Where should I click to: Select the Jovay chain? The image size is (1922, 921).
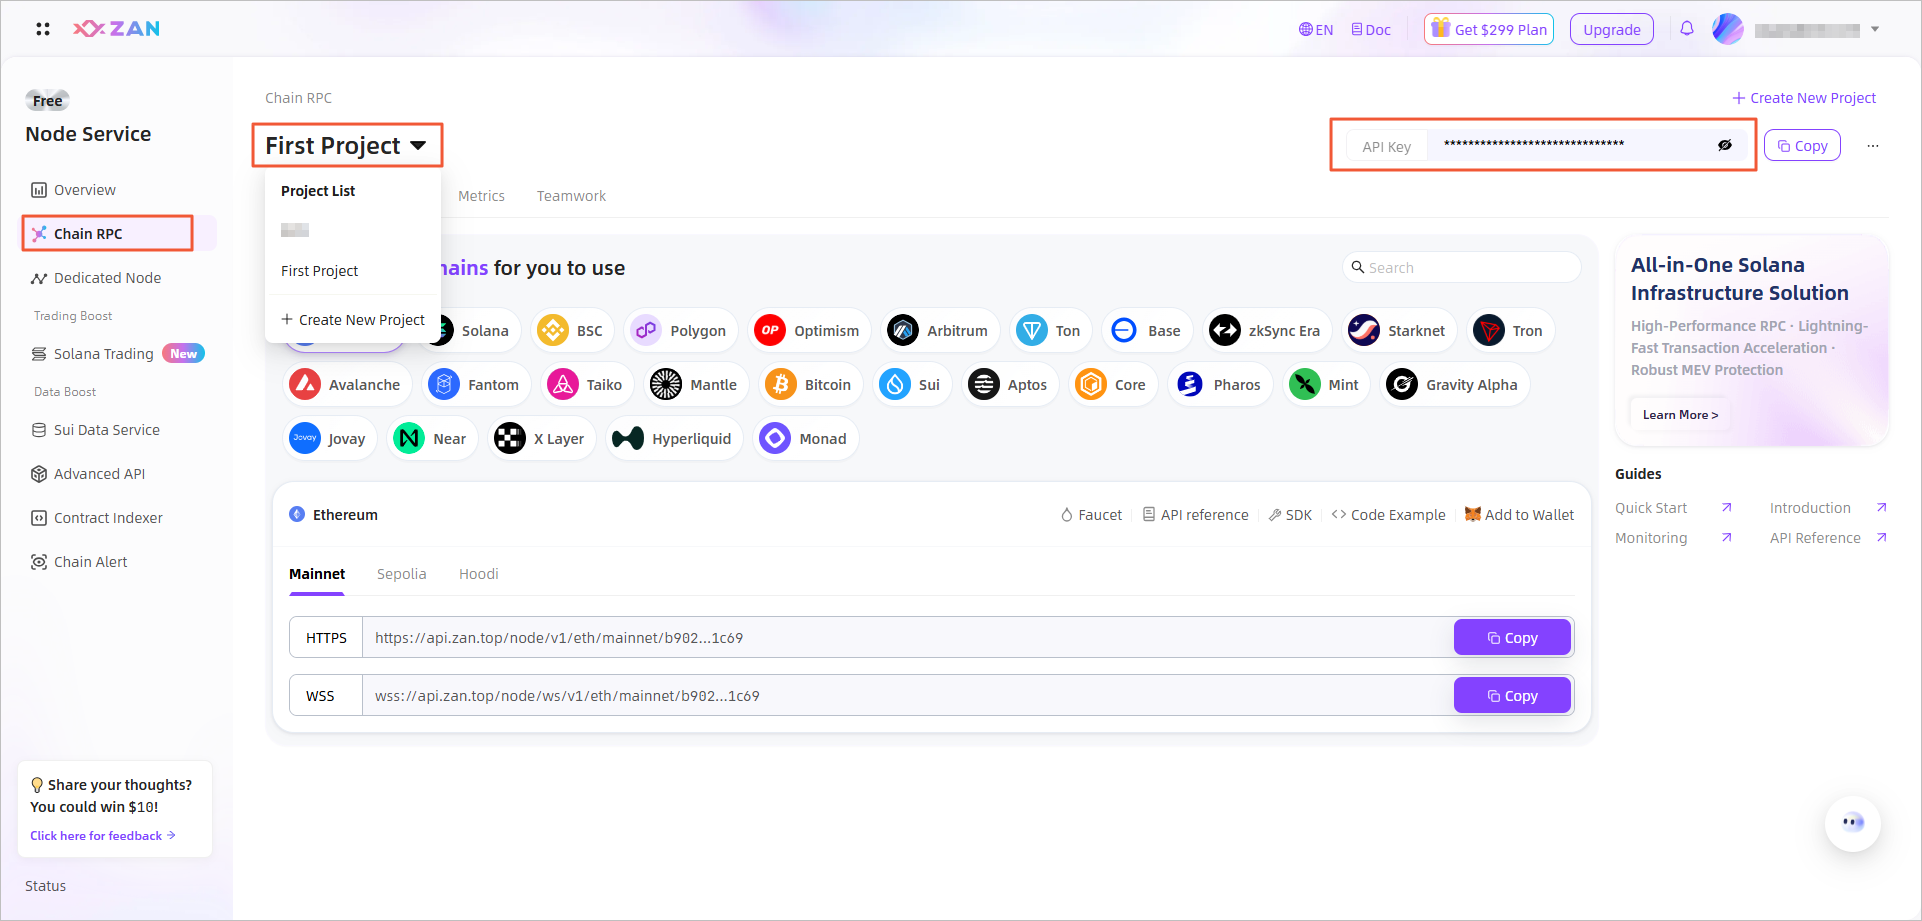(x=329, y=439)
